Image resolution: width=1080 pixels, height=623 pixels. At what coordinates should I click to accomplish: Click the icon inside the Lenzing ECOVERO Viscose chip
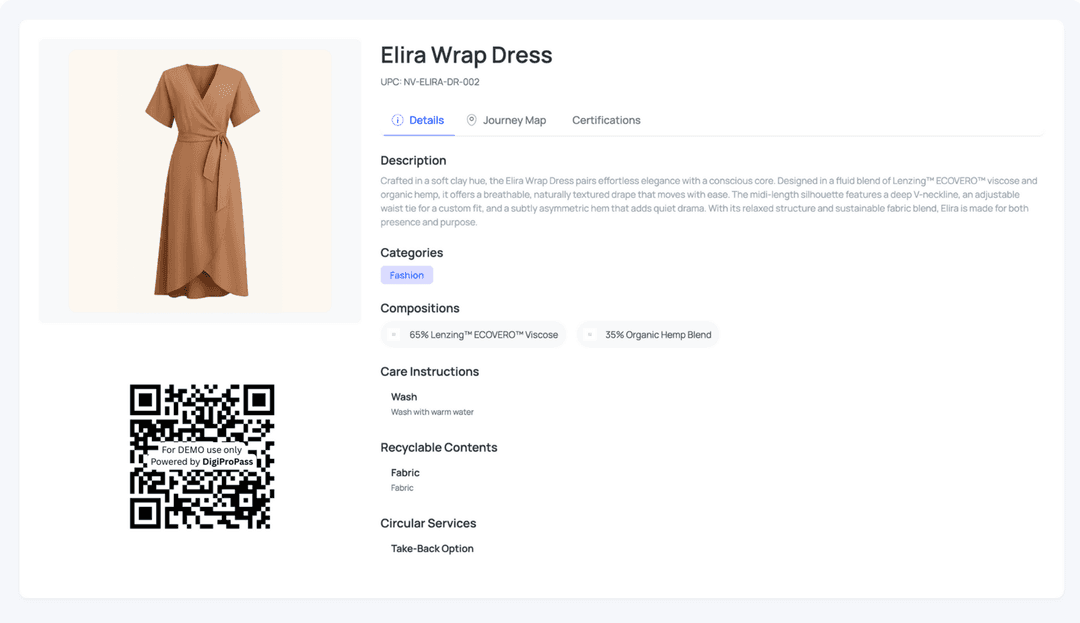click(392, 335)
